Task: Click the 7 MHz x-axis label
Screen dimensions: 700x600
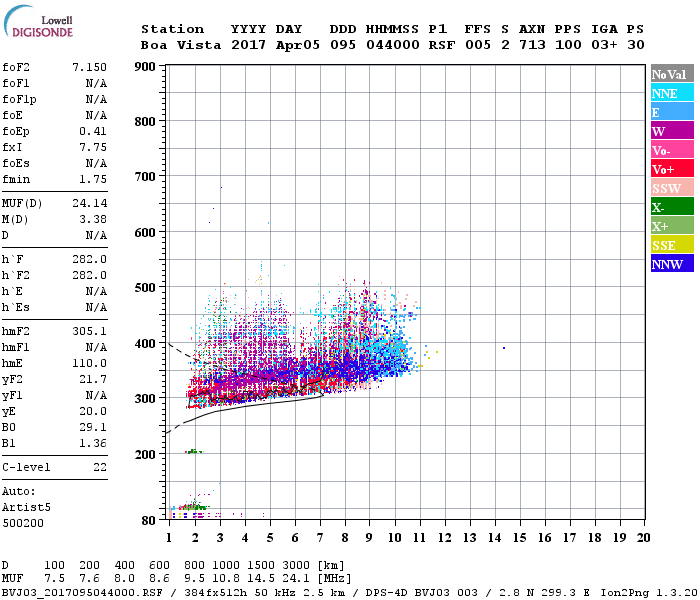Action: tap(320, 538)
